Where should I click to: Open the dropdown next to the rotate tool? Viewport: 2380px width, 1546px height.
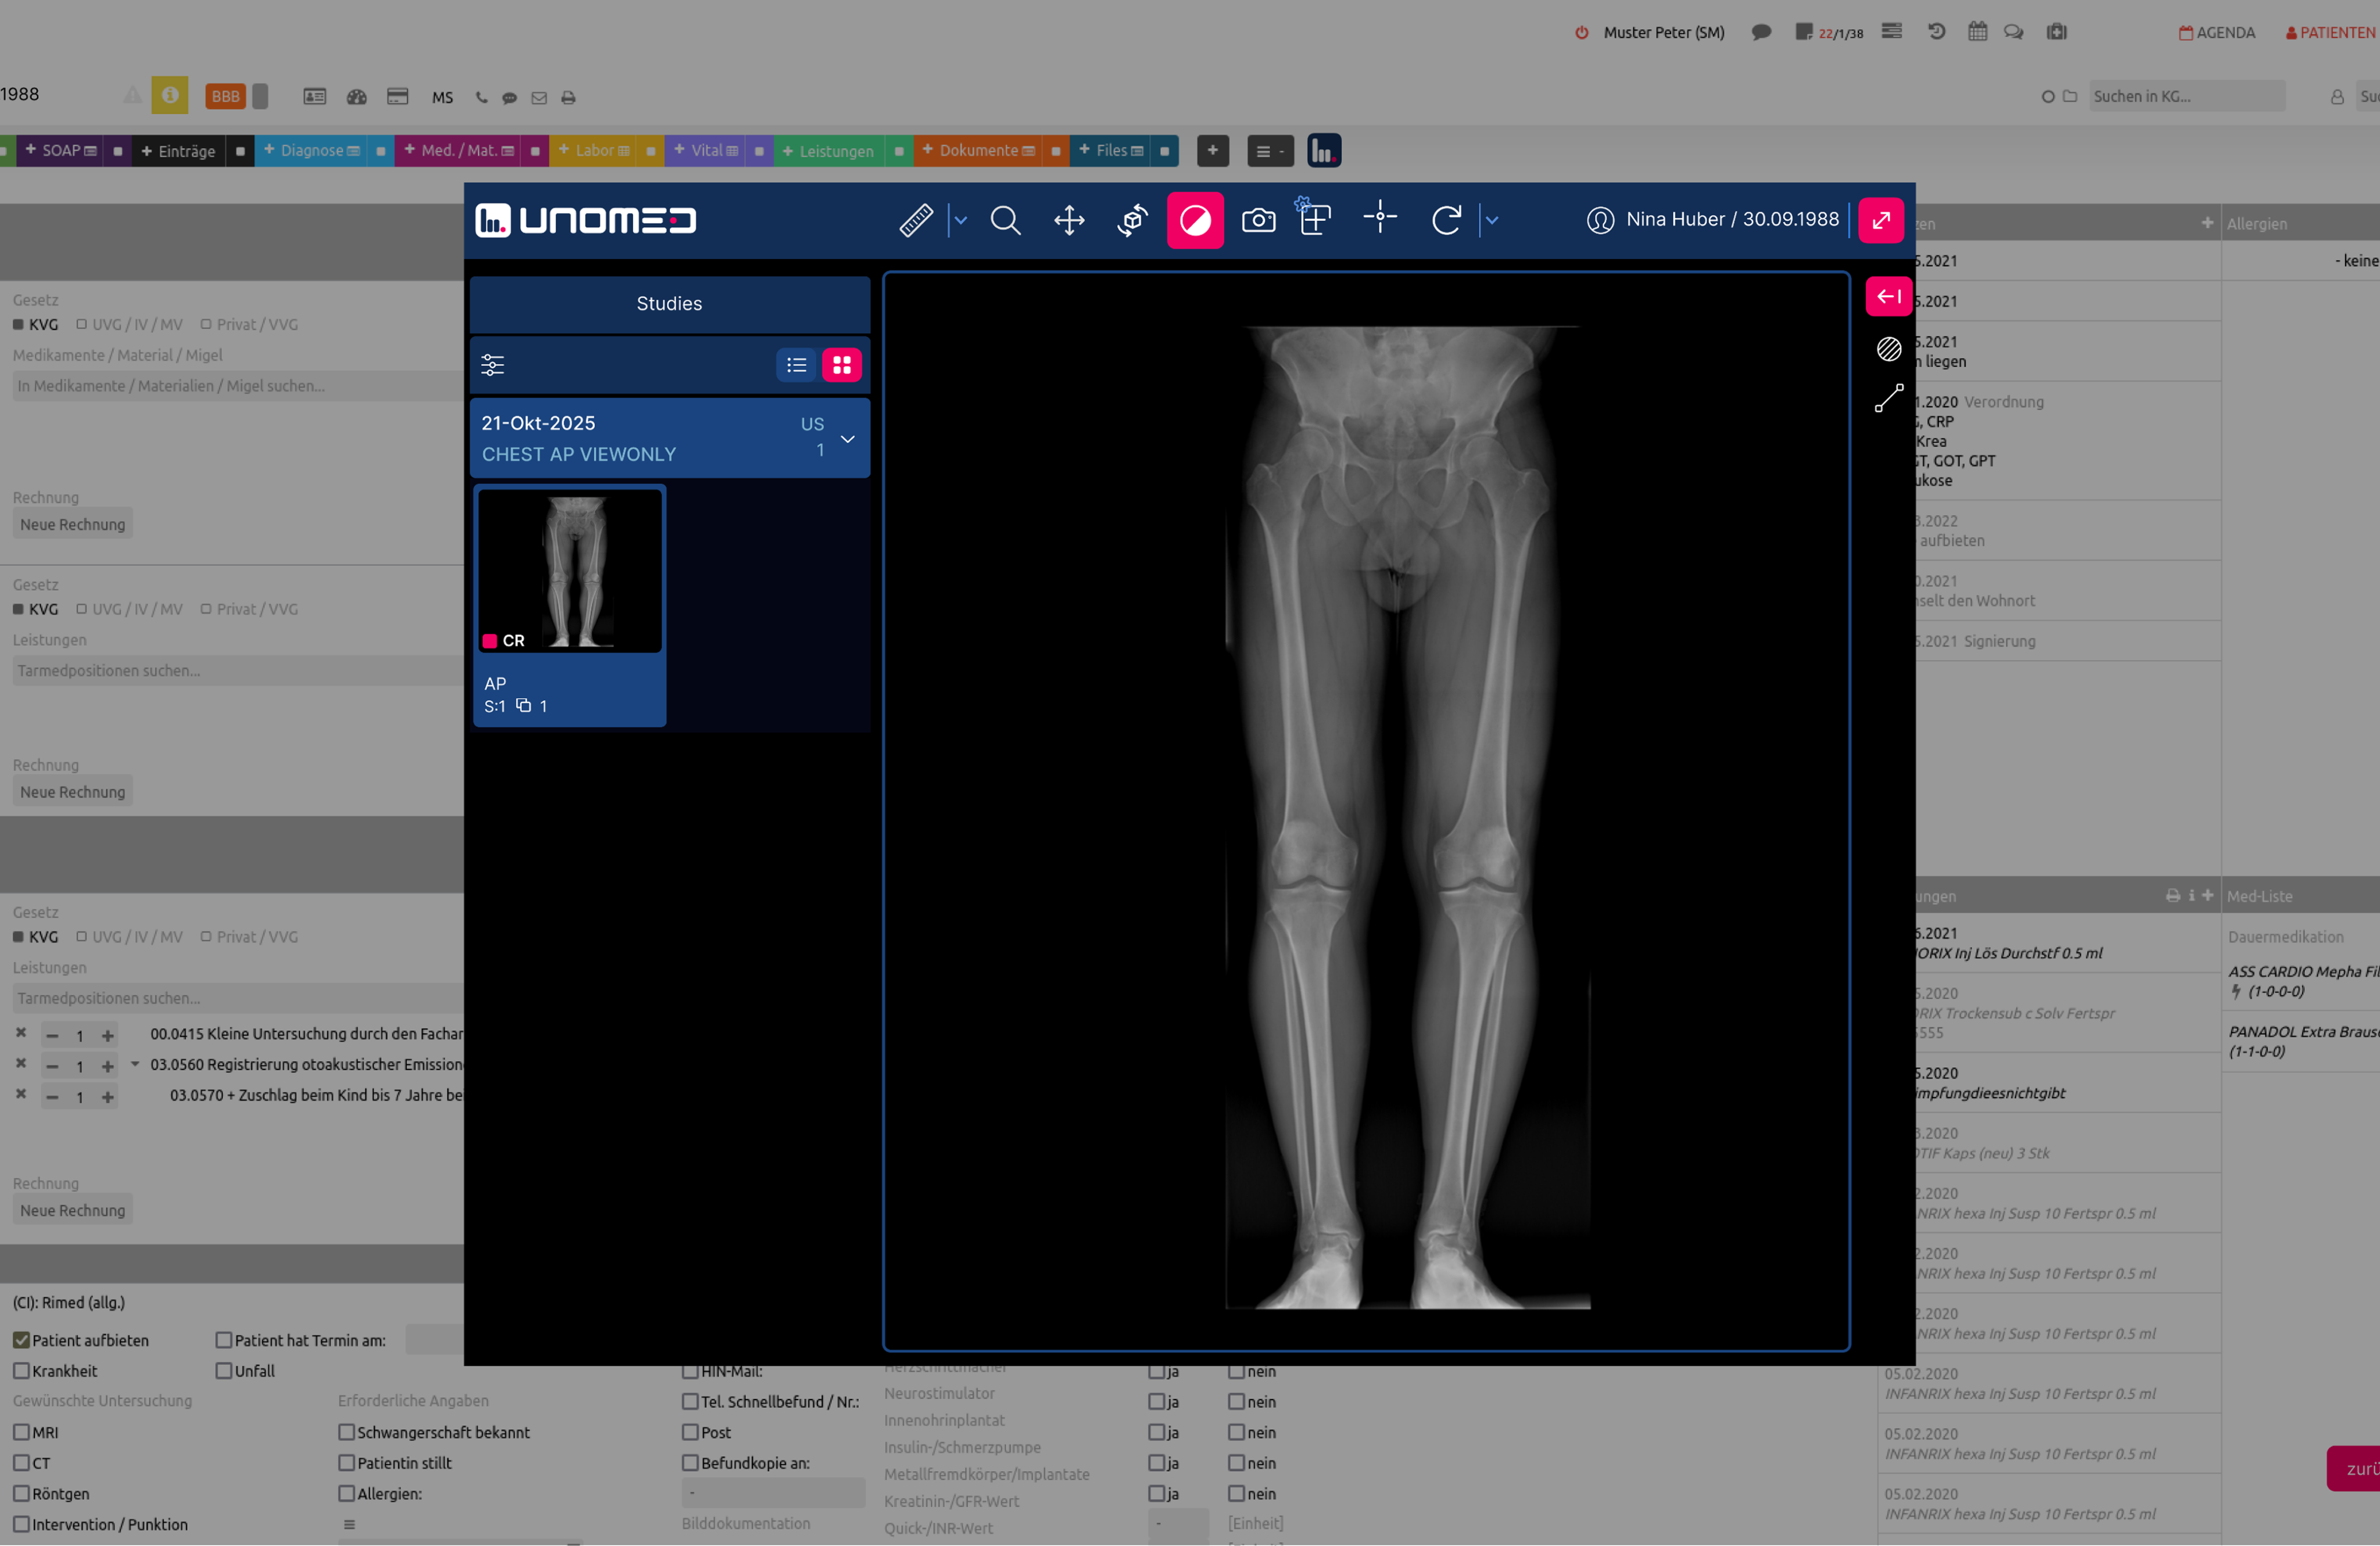[x=1492, y=220]
